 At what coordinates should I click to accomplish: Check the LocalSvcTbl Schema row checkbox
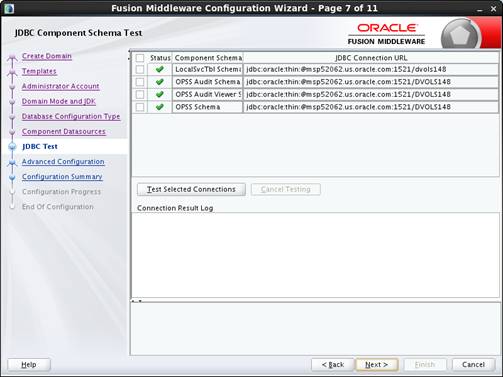[x=140, y=69]
